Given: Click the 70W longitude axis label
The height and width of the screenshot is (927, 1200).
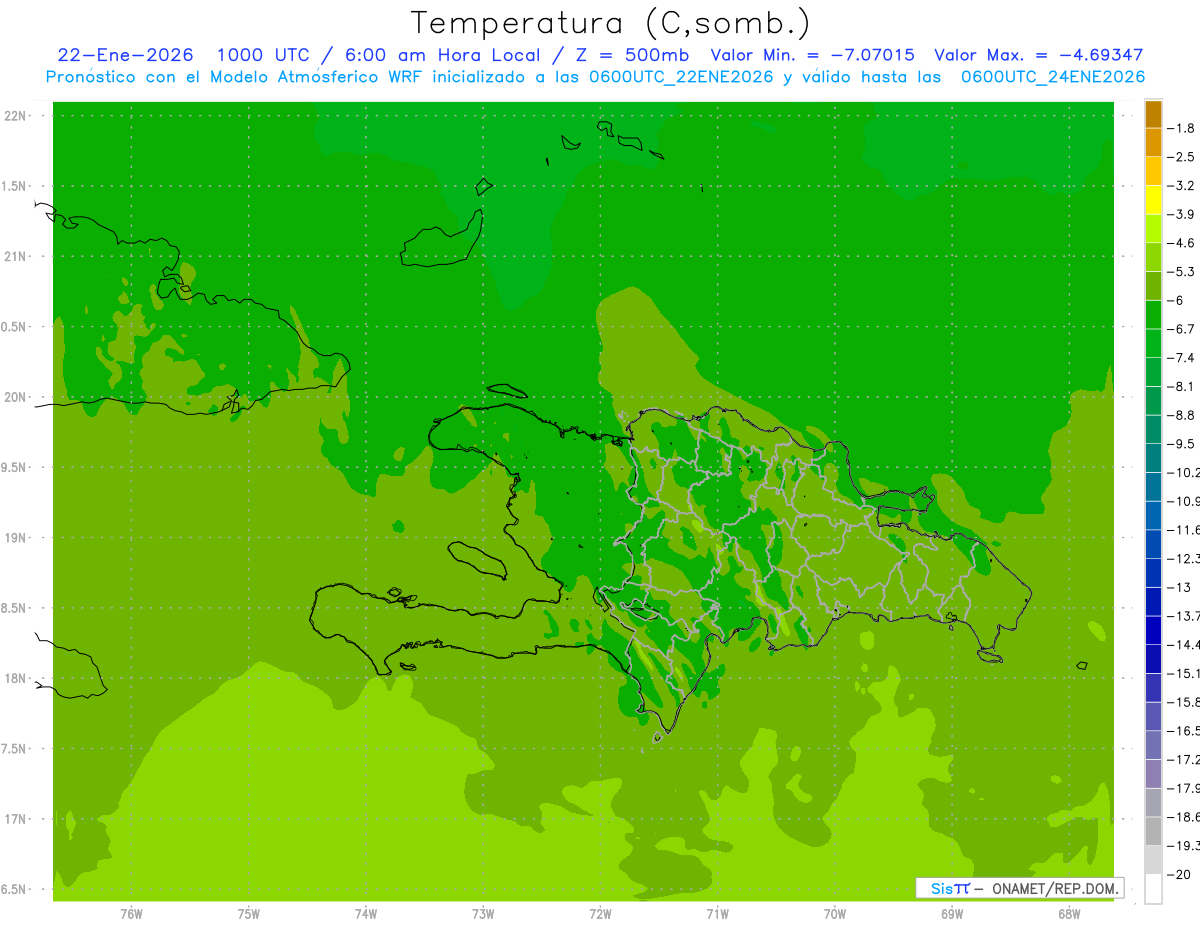Looking at the screenshot, I should [835, 914].
